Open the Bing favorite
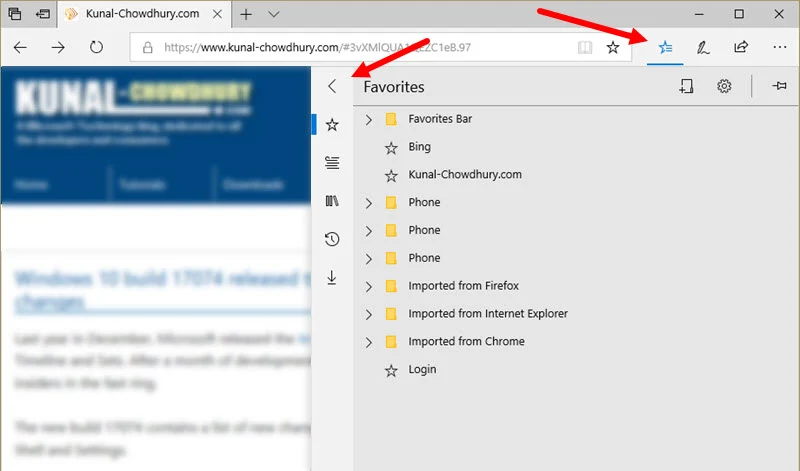 click(419, 147)
